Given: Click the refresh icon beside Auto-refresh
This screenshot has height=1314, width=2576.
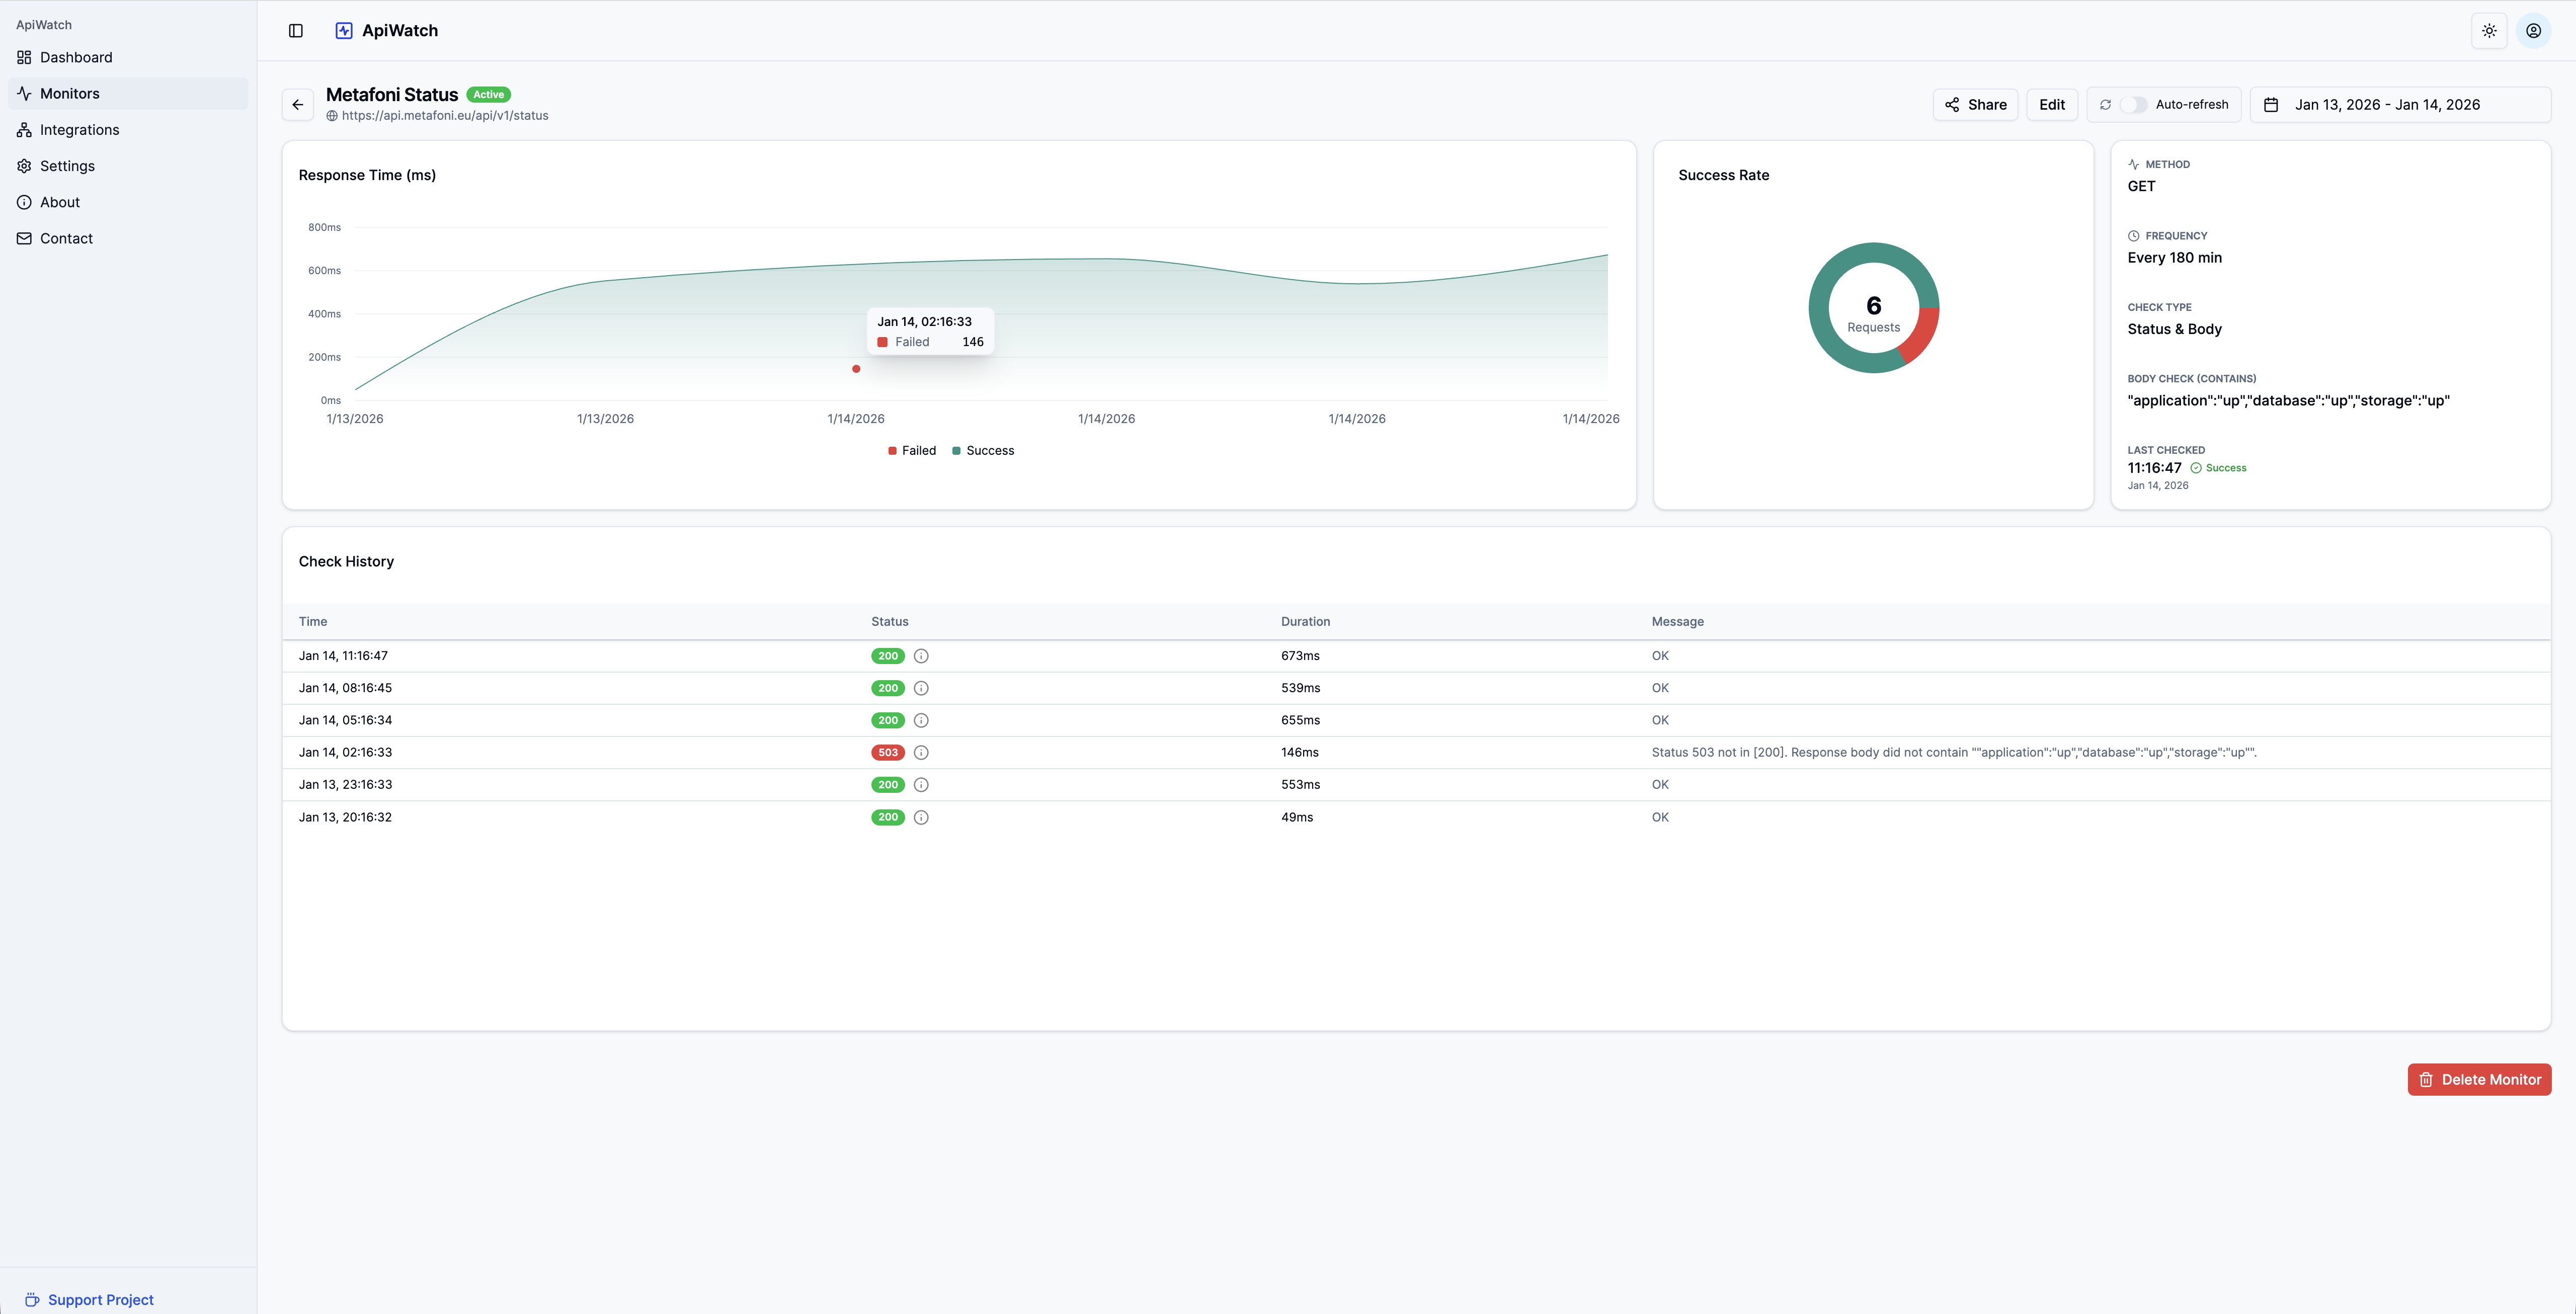Looking at the screenshot, I should tap(2105, 104).
